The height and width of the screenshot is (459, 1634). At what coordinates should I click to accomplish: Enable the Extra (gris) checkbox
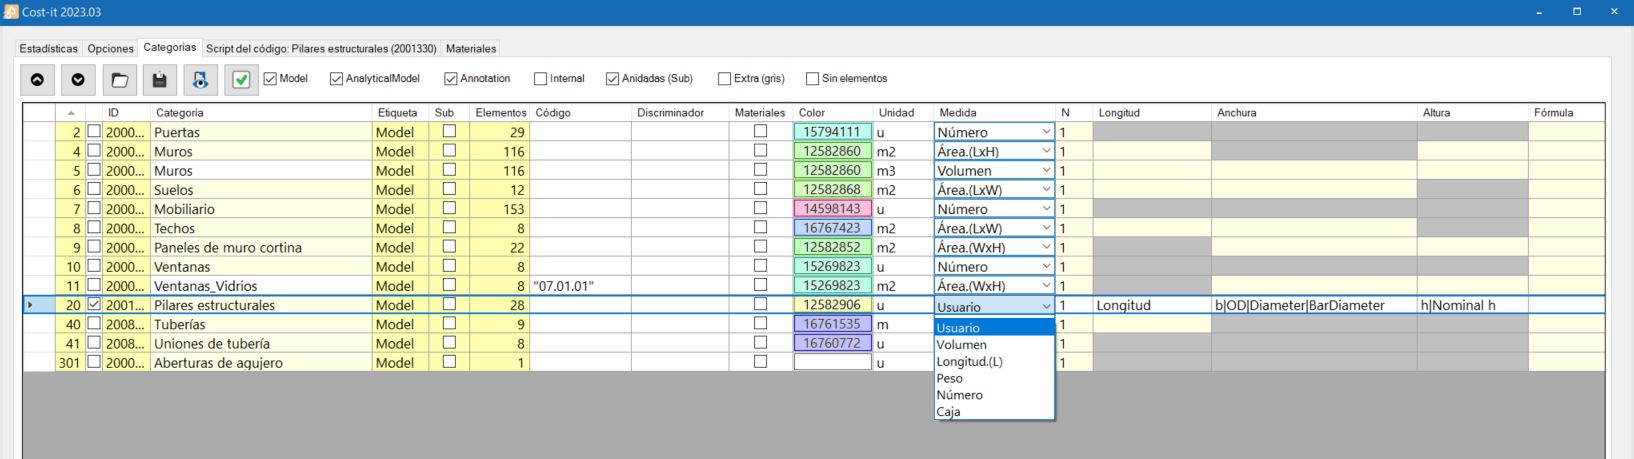pos(724,78)
